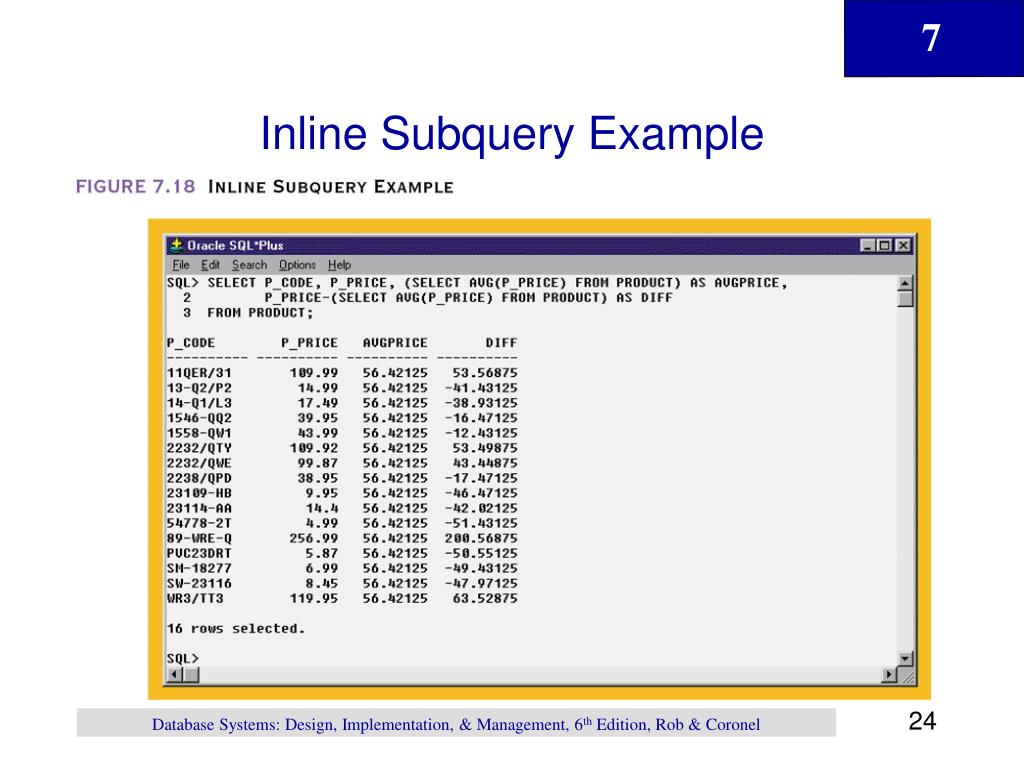Click the AVGPRICE column header

pyautogui.click(x=395, y=343)
